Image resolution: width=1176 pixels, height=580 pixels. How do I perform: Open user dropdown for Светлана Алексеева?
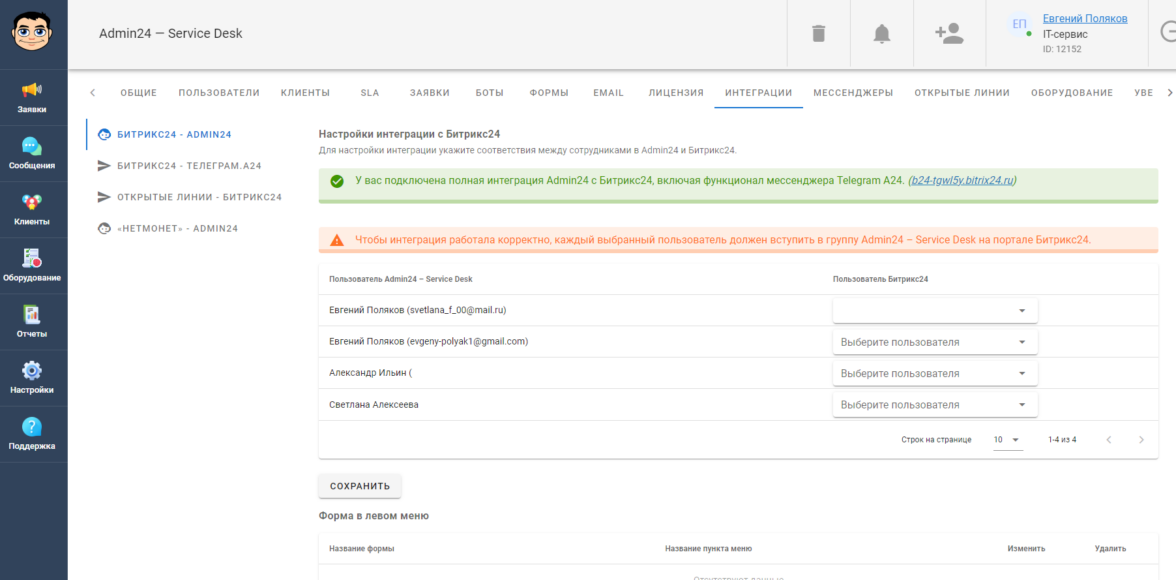[x=934, y=405]
